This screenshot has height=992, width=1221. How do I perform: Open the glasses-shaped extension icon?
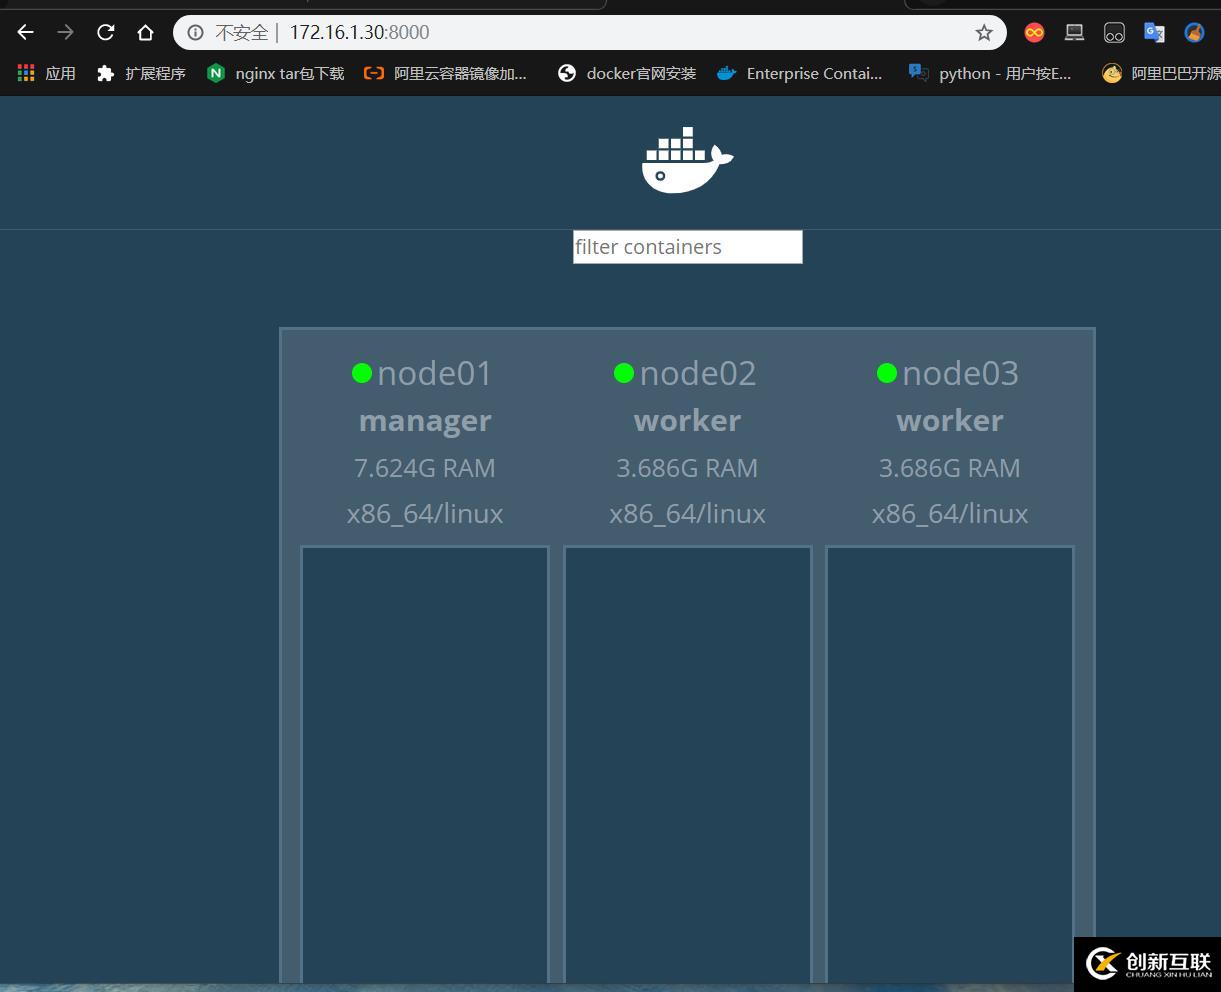coord(1115,33)
